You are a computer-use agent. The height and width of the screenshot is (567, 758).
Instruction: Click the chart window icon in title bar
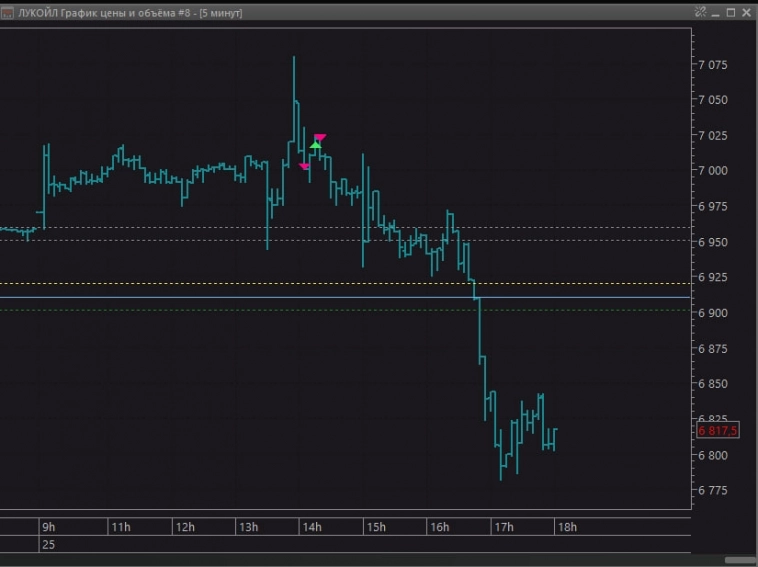point(9,13)
